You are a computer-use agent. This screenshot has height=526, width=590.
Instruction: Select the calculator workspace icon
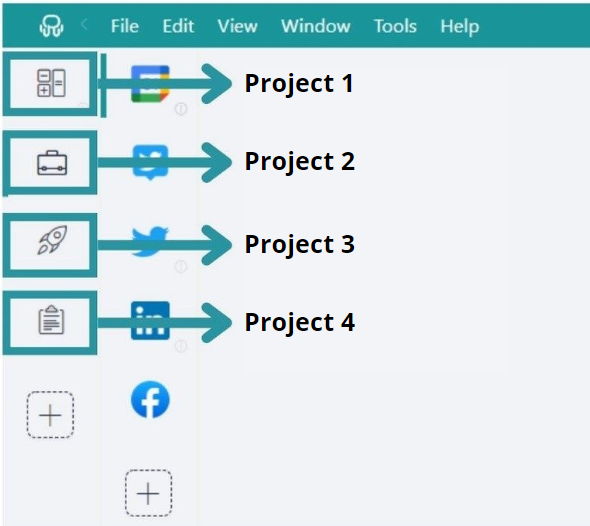click(x=51, y=83)
